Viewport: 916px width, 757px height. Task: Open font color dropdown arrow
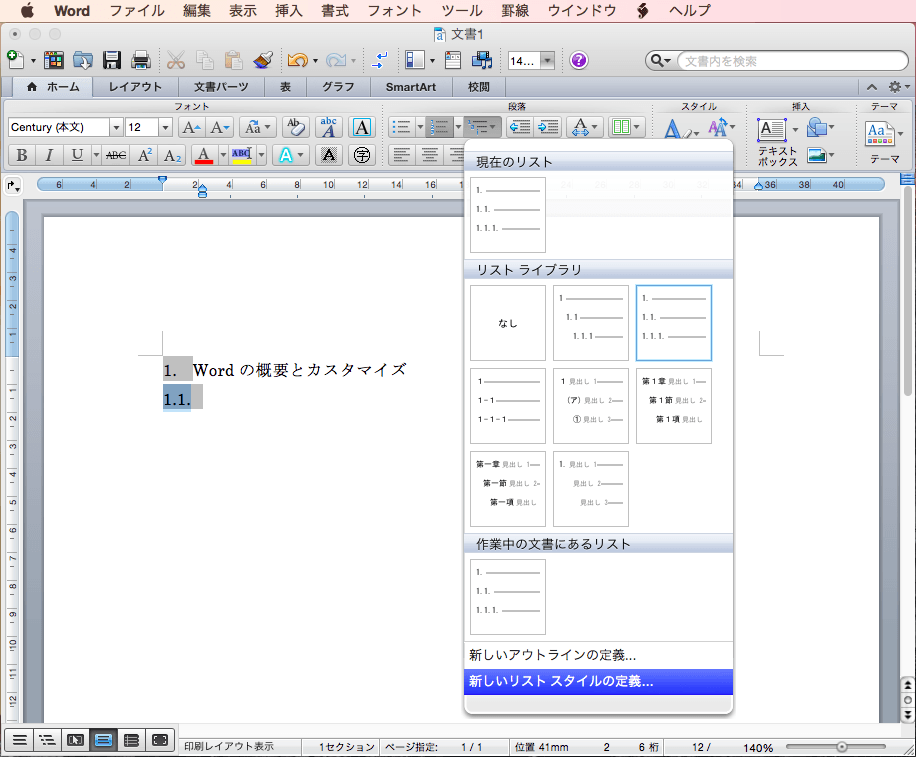pyautogui.click(x=223, y=155)
